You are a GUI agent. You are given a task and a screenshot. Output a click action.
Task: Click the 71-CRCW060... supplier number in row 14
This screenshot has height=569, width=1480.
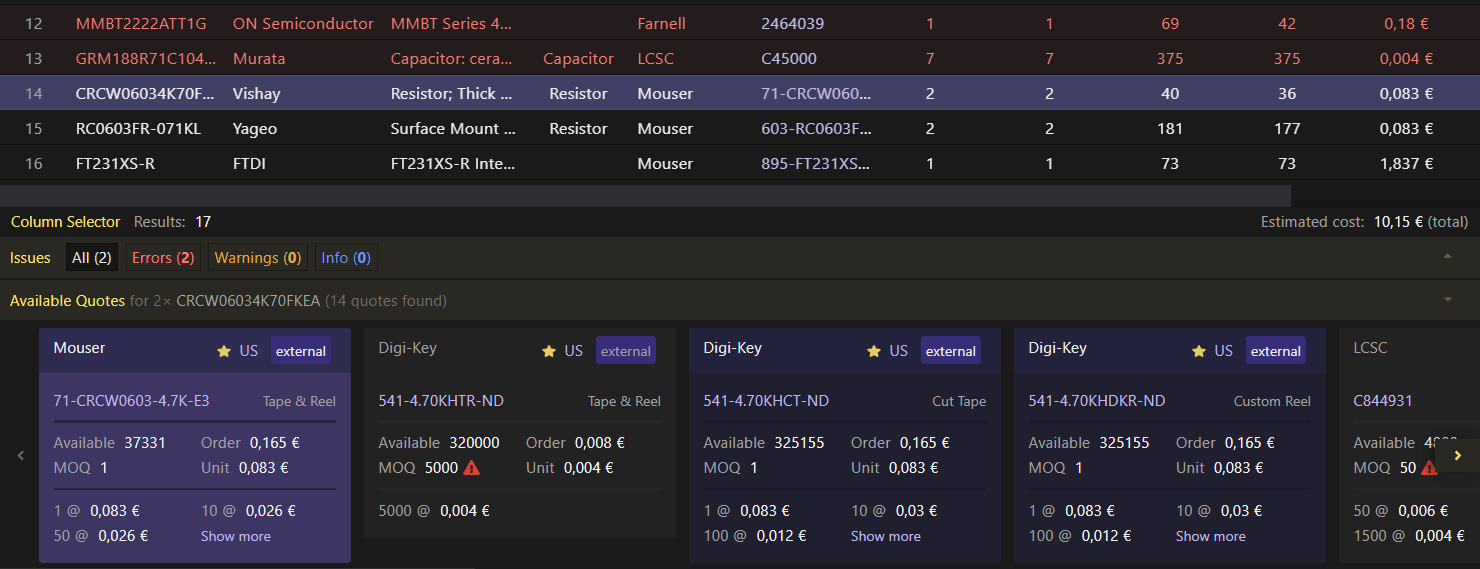point(816,94)
